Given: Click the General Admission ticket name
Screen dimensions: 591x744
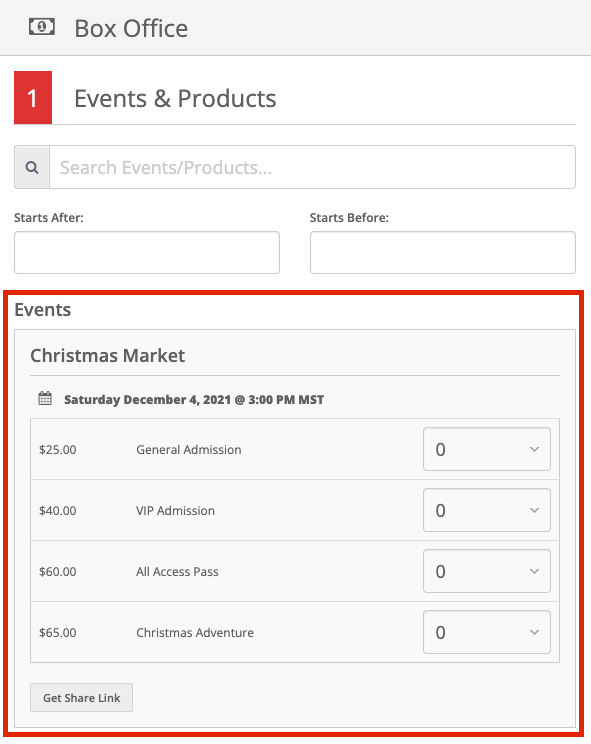Looking at the screenshot, I should pos(189,449).
